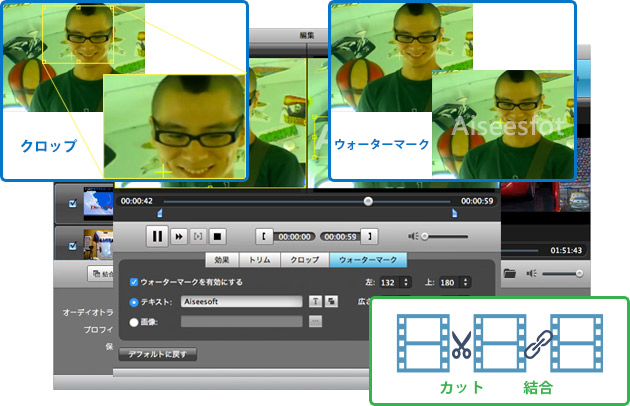Viewport: 630px width, 406px height.
Task: Click the playback timeline slider handle
Action: [368, 201]
